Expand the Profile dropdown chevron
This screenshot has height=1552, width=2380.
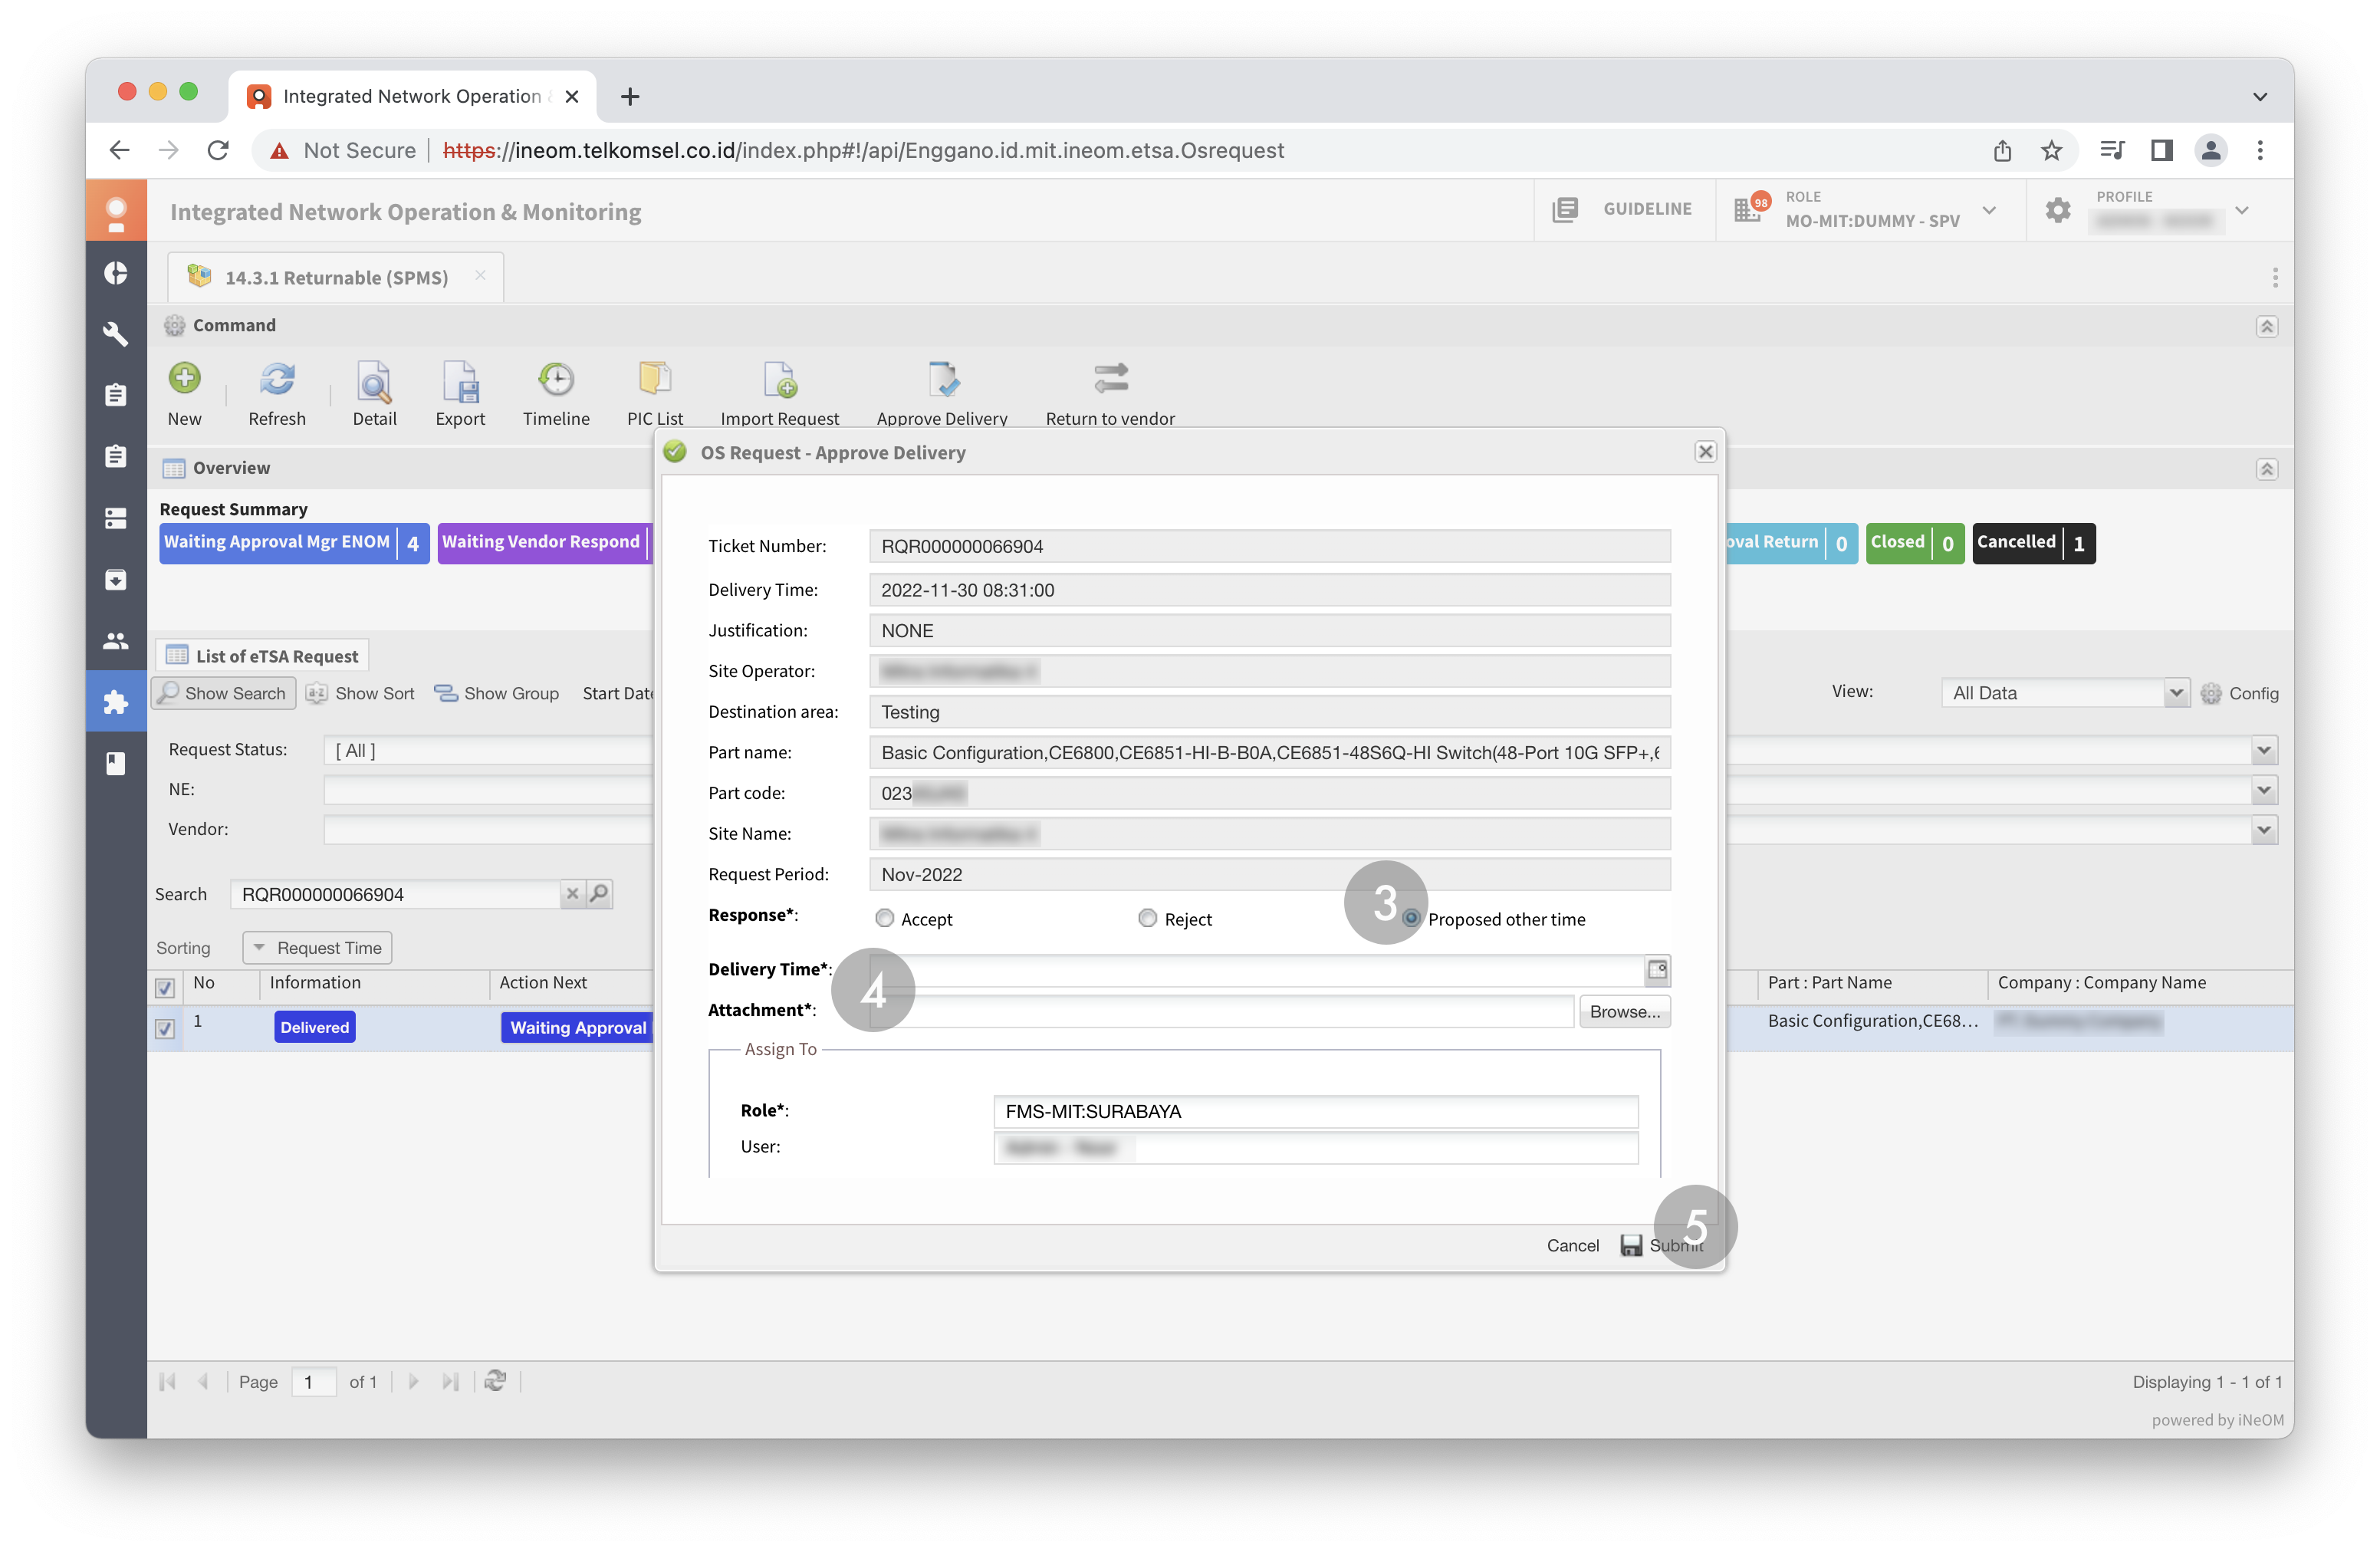click(x=2242, y=210)
